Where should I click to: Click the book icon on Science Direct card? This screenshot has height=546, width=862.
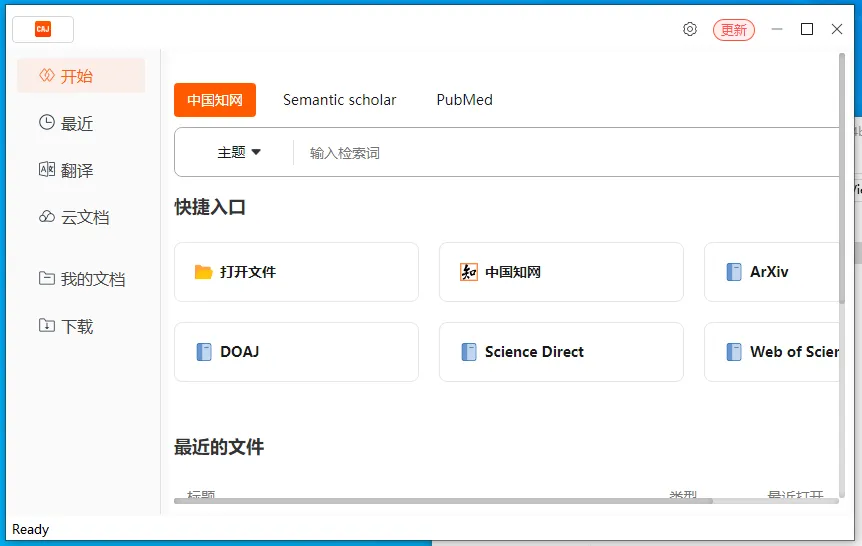[469, 352]
